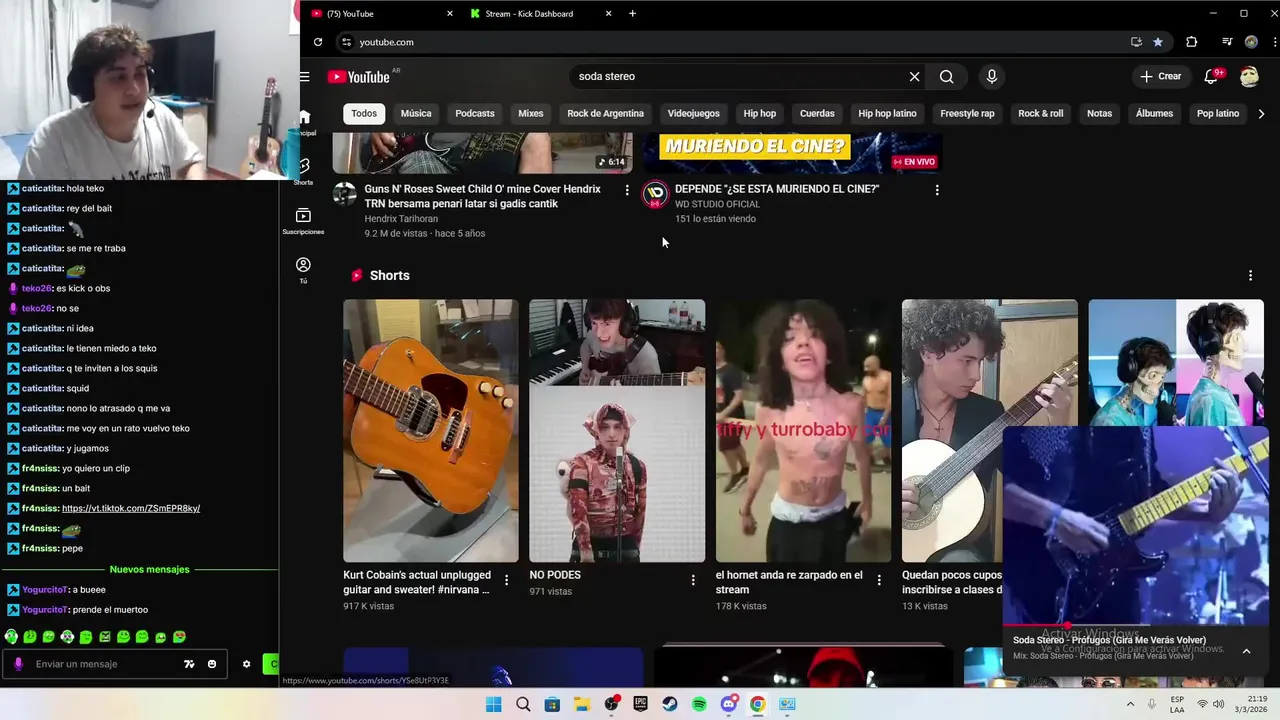Click the Soda Stereo Prófugos mini player video
The height and width of the screenshot is (720, 1280).
pyautogui.click(x=1135, y=526)
